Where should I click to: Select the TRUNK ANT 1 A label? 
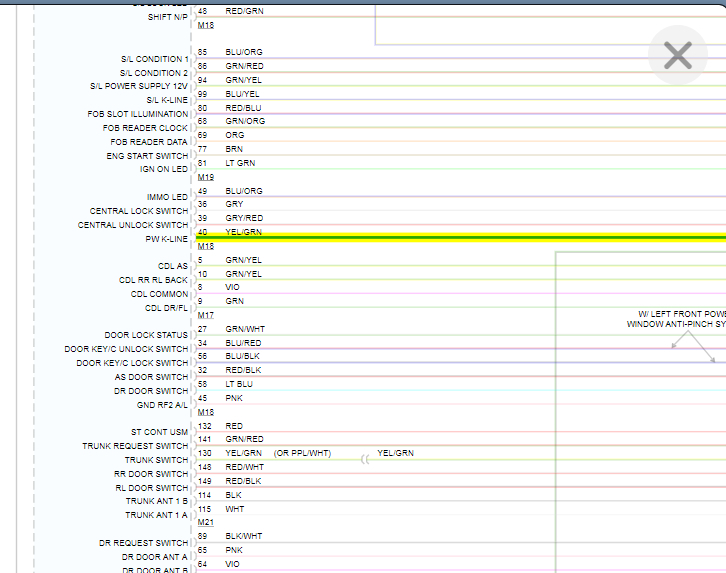[x=156, y=515]
